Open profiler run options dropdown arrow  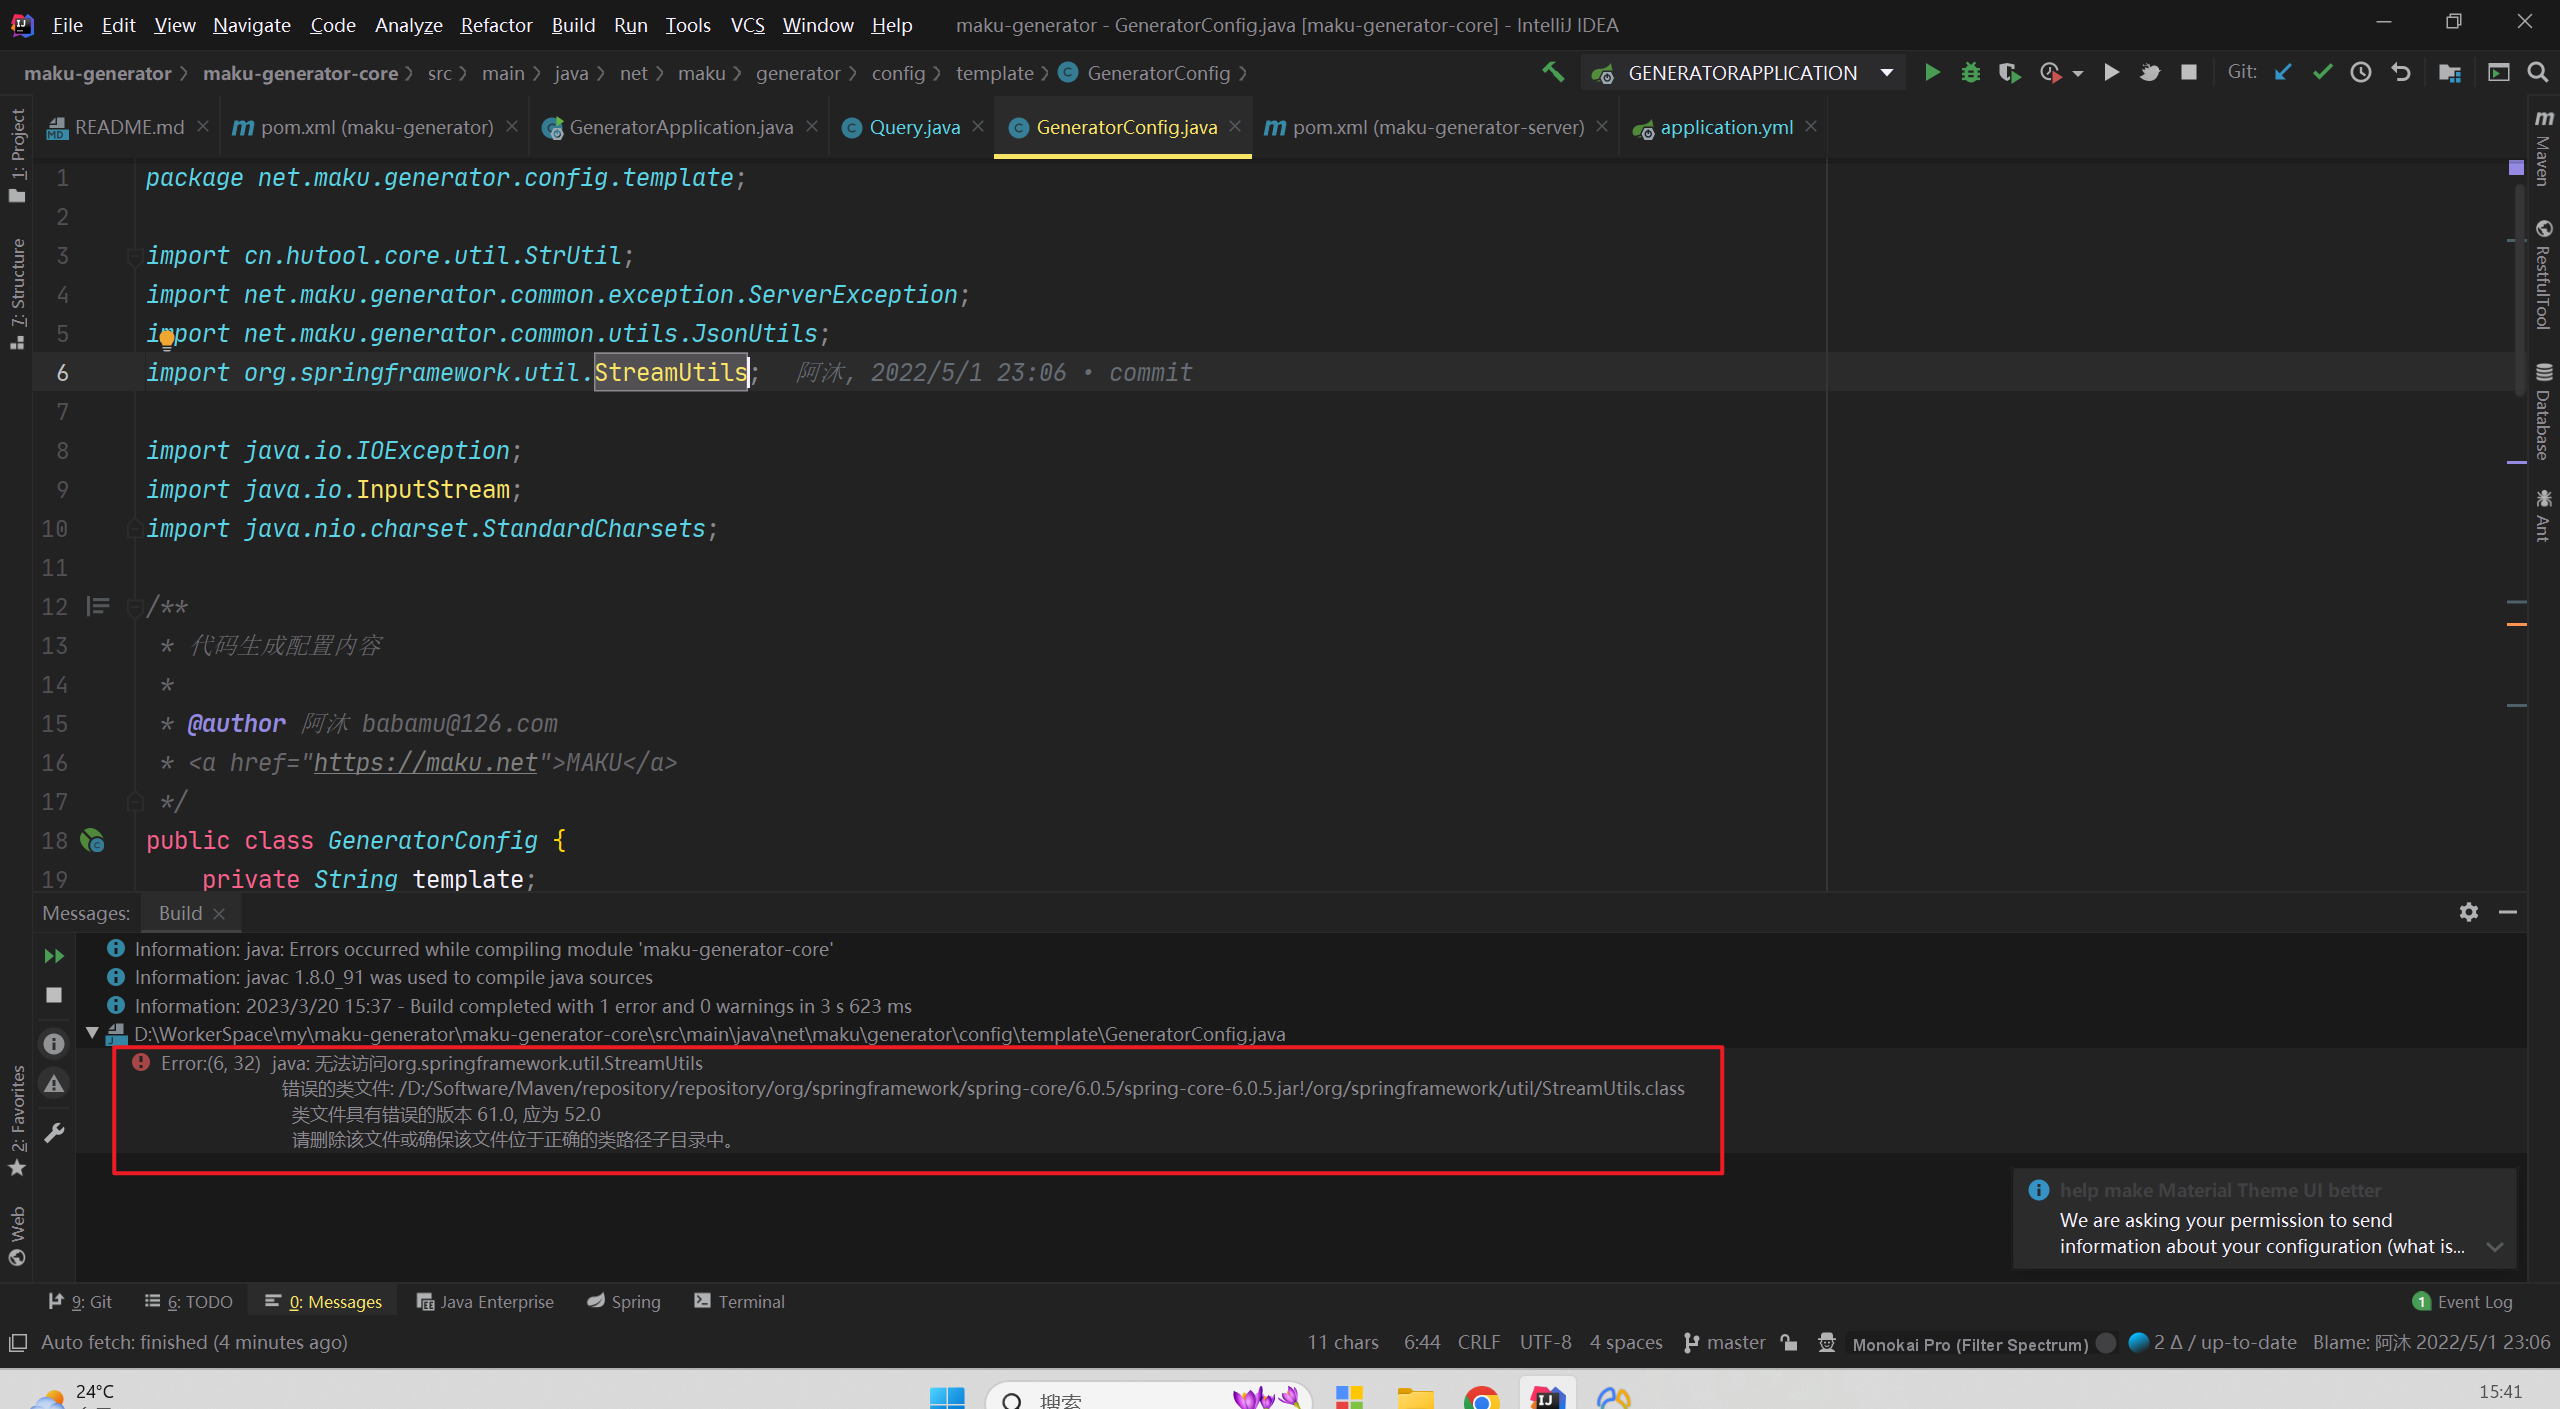coord(2078,73)
